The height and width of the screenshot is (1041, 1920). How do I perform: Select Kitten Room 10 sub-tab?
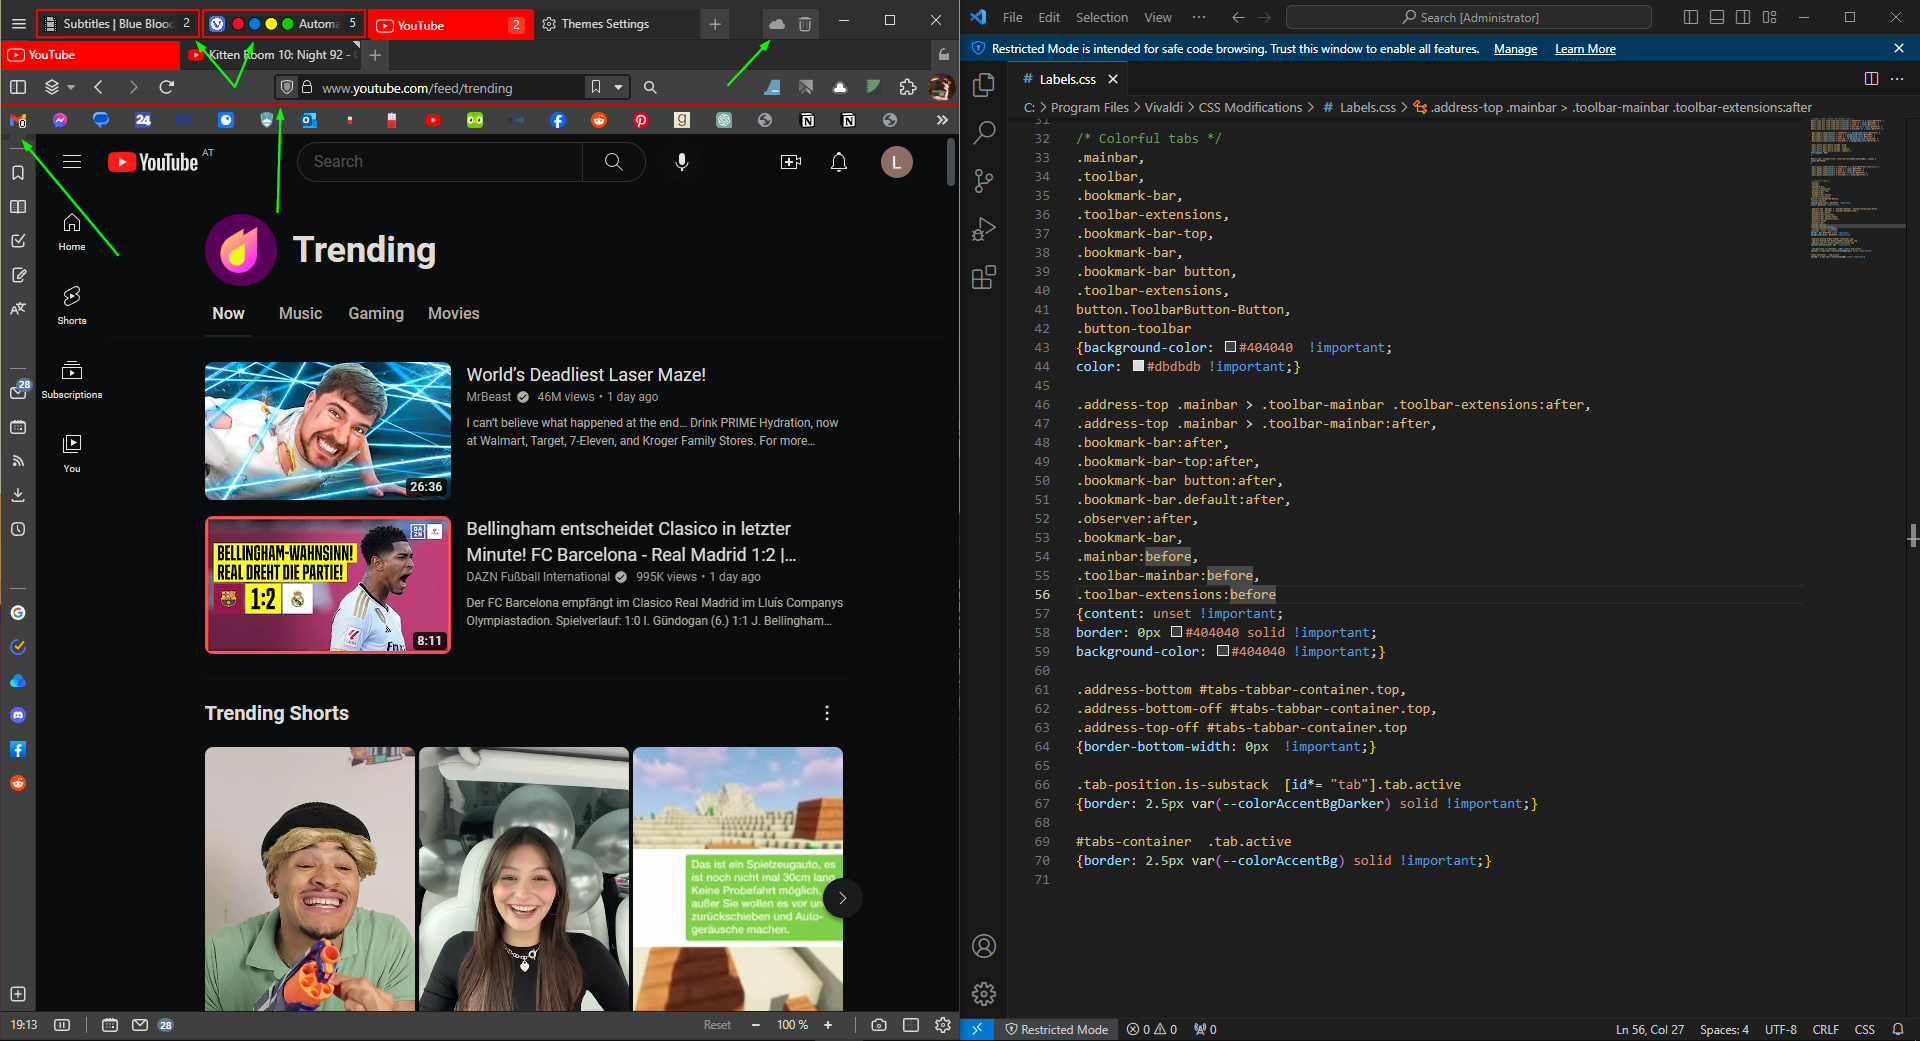click(272, 55)
